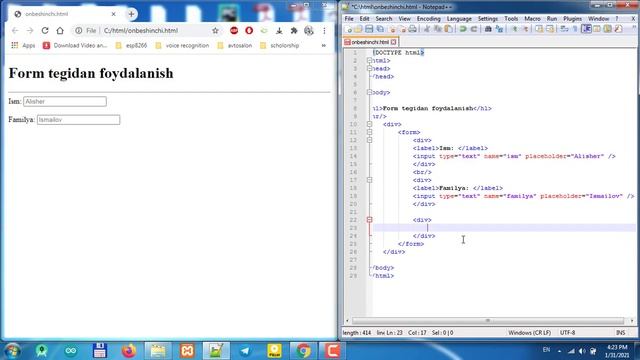Click the Copy toolbar icon in Notepad++
The width and height of the screenshot is (640, 360).
(438, 29)
